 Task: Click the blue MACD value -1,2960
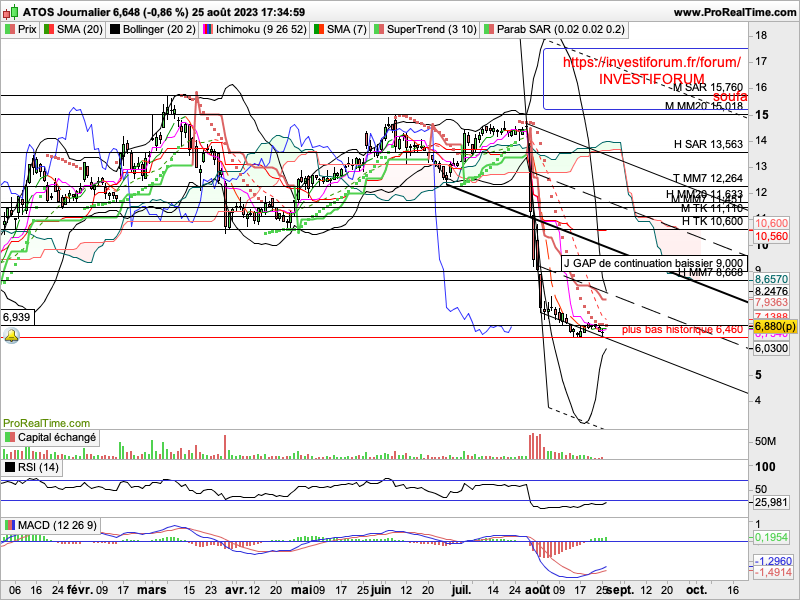[773, 560]
